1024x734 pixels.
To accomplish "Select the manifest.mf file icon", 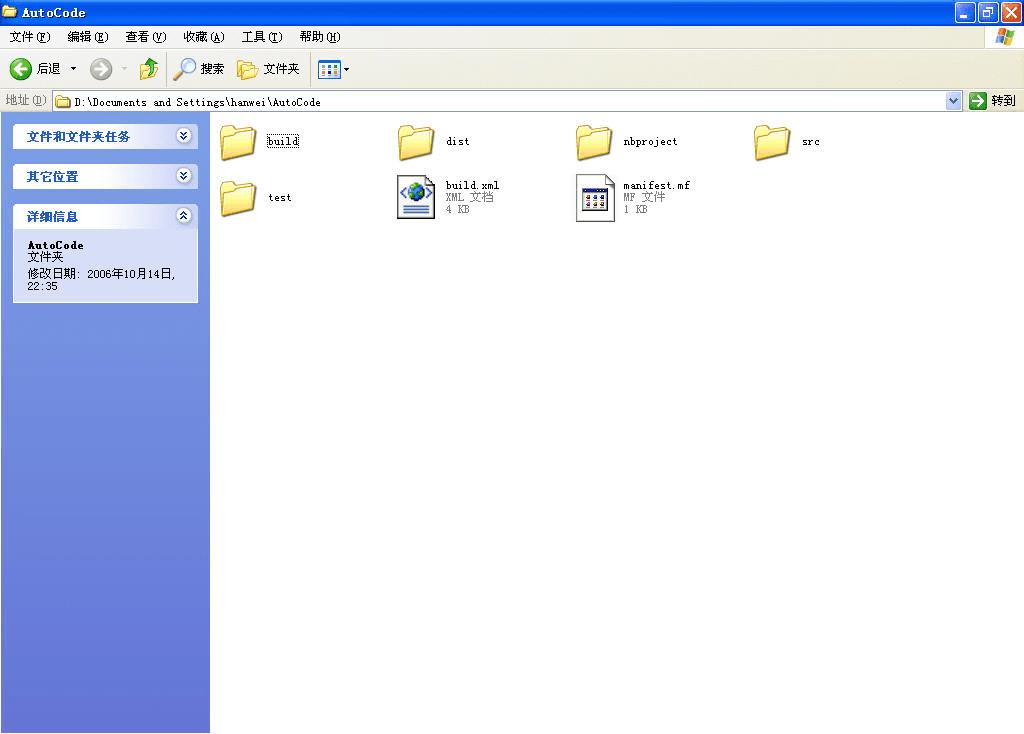I will coord(595,198).
